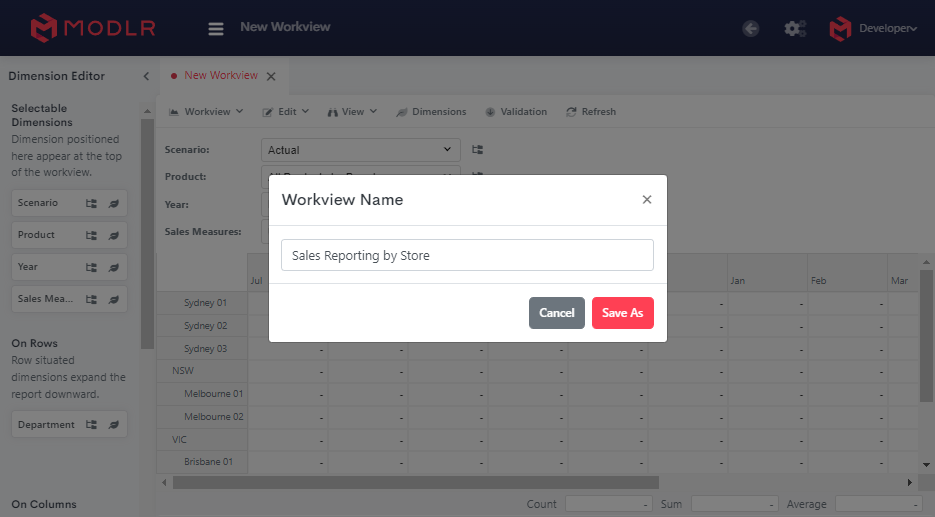935x517 pixels.
Task: Select the Scenario dimension label
Action: (38, 203)
